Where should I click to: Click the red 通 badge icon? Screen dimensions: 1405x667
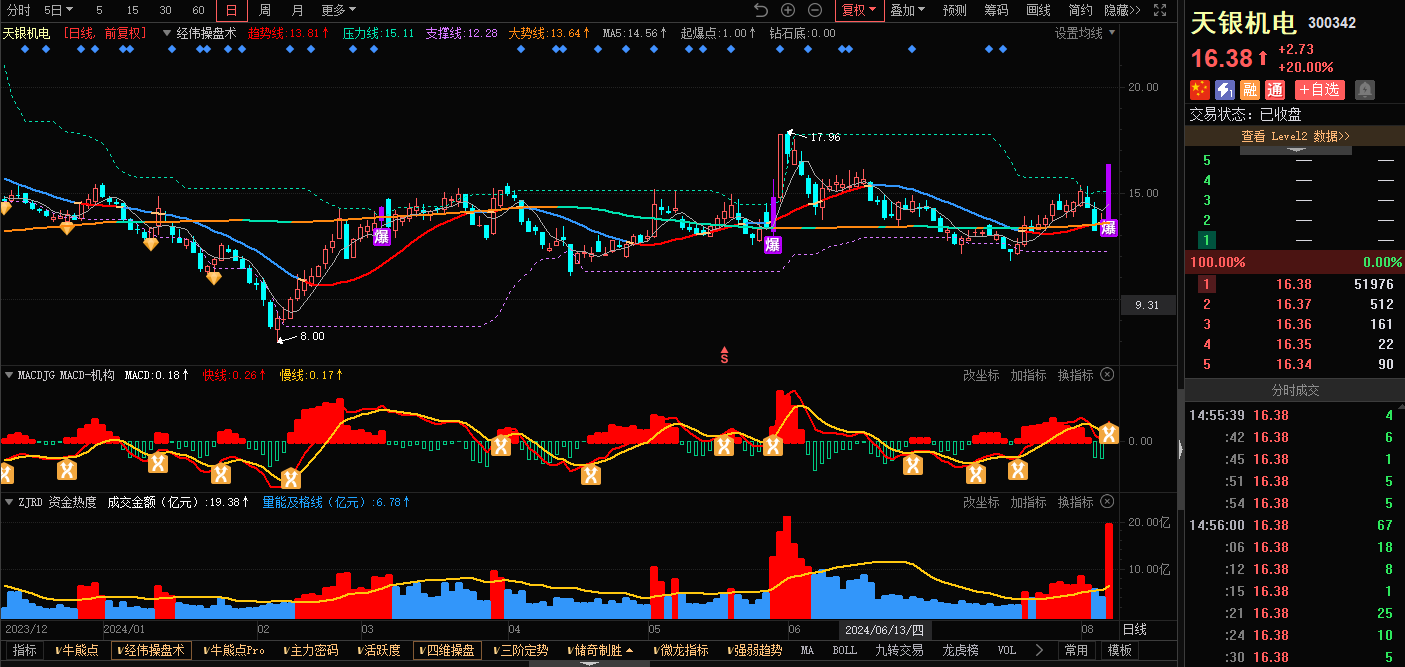pos(1275,90)
